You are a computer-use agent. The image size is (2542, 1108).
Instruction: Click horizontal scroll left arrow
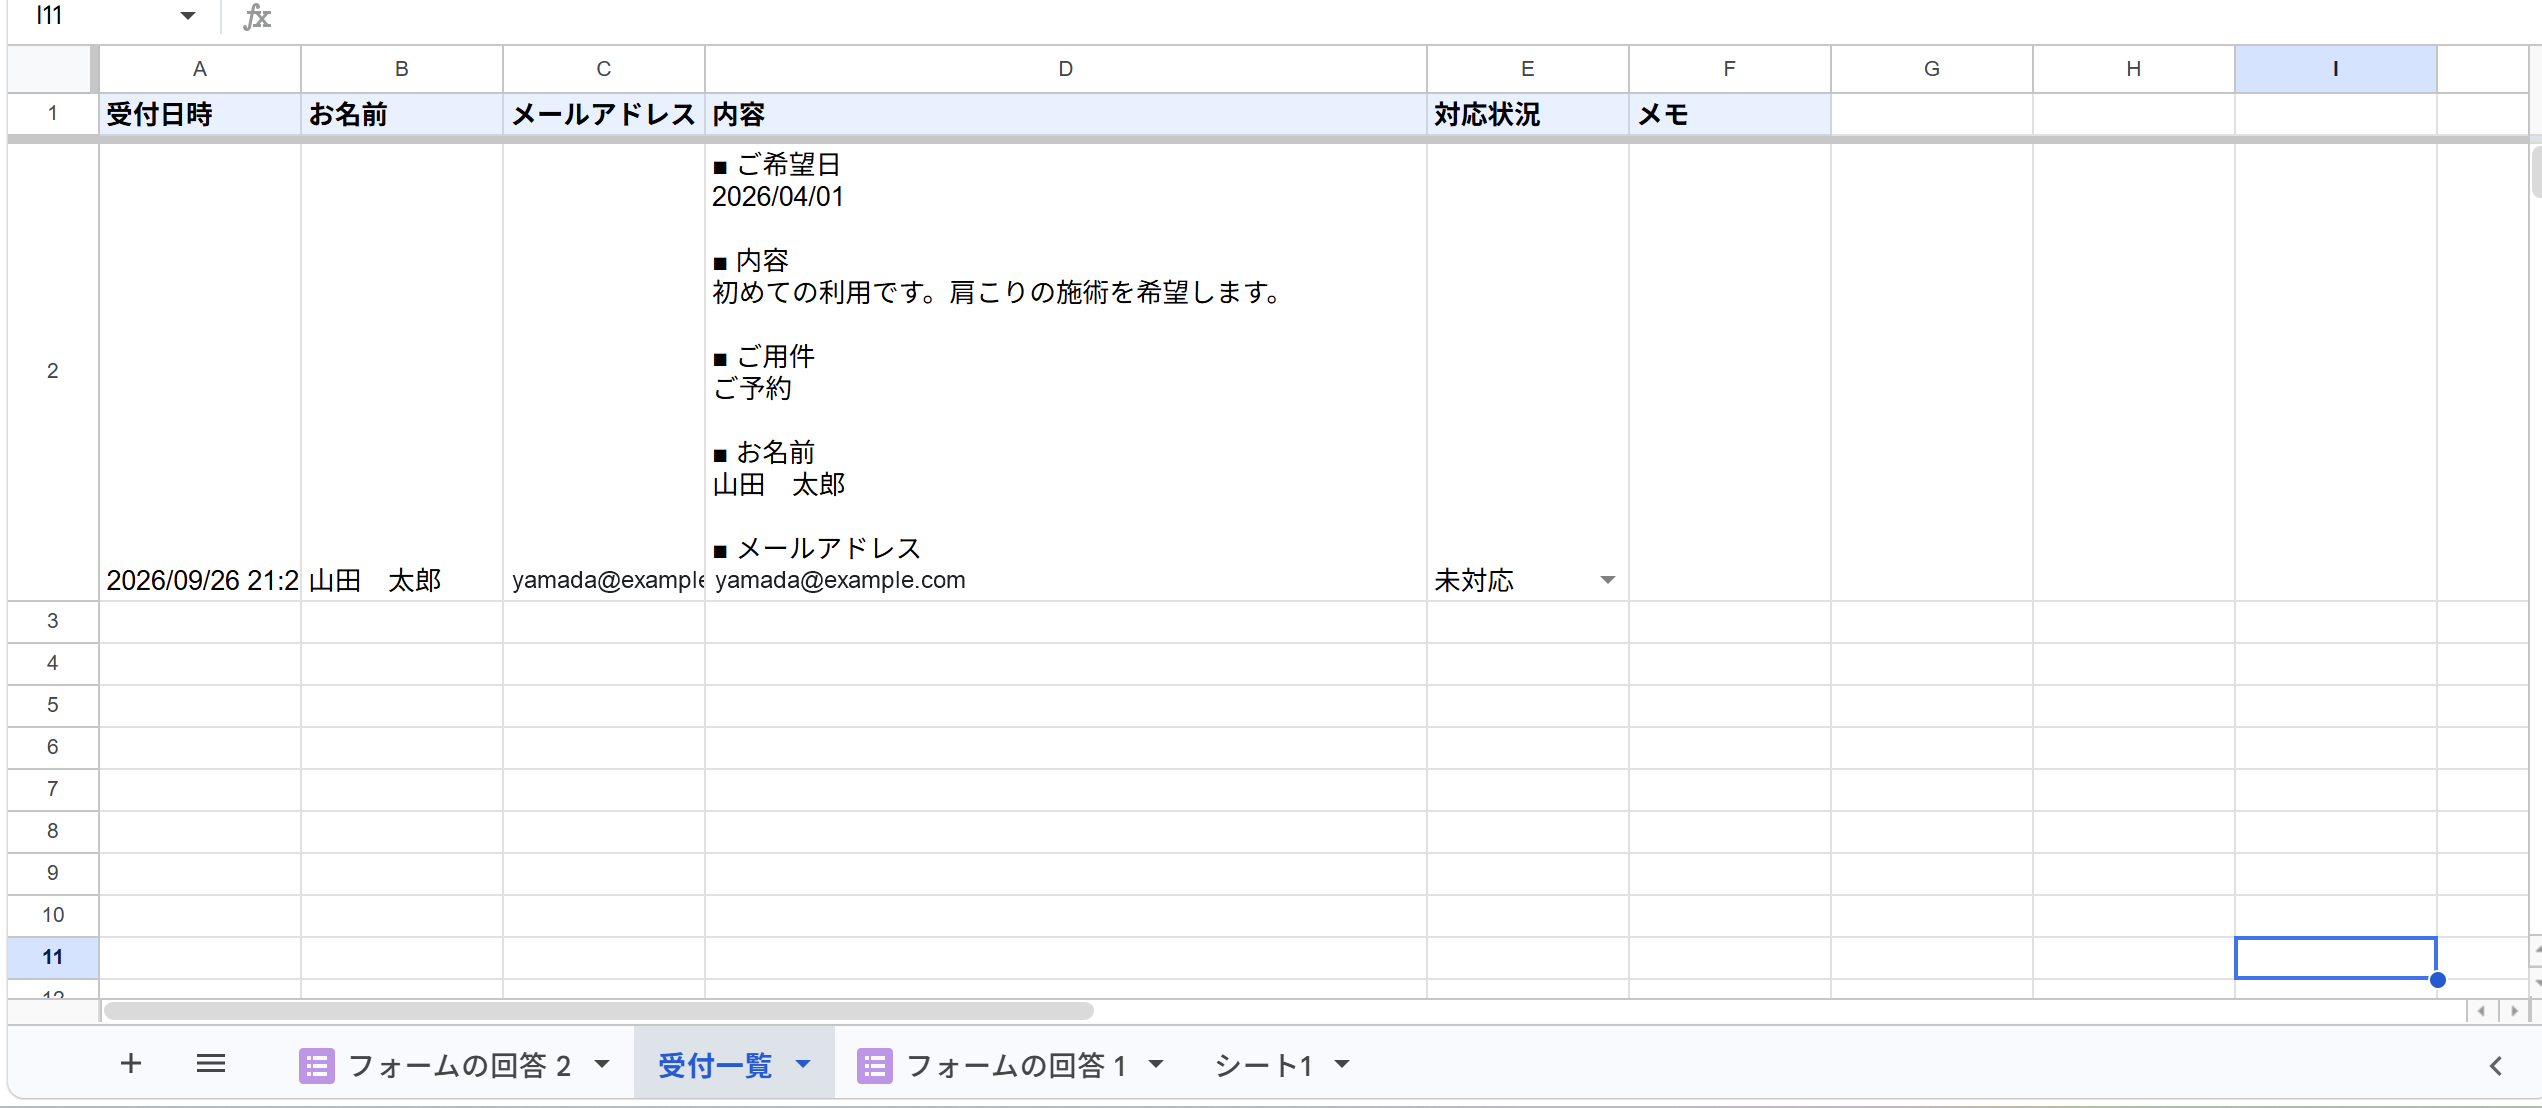2481,1011
